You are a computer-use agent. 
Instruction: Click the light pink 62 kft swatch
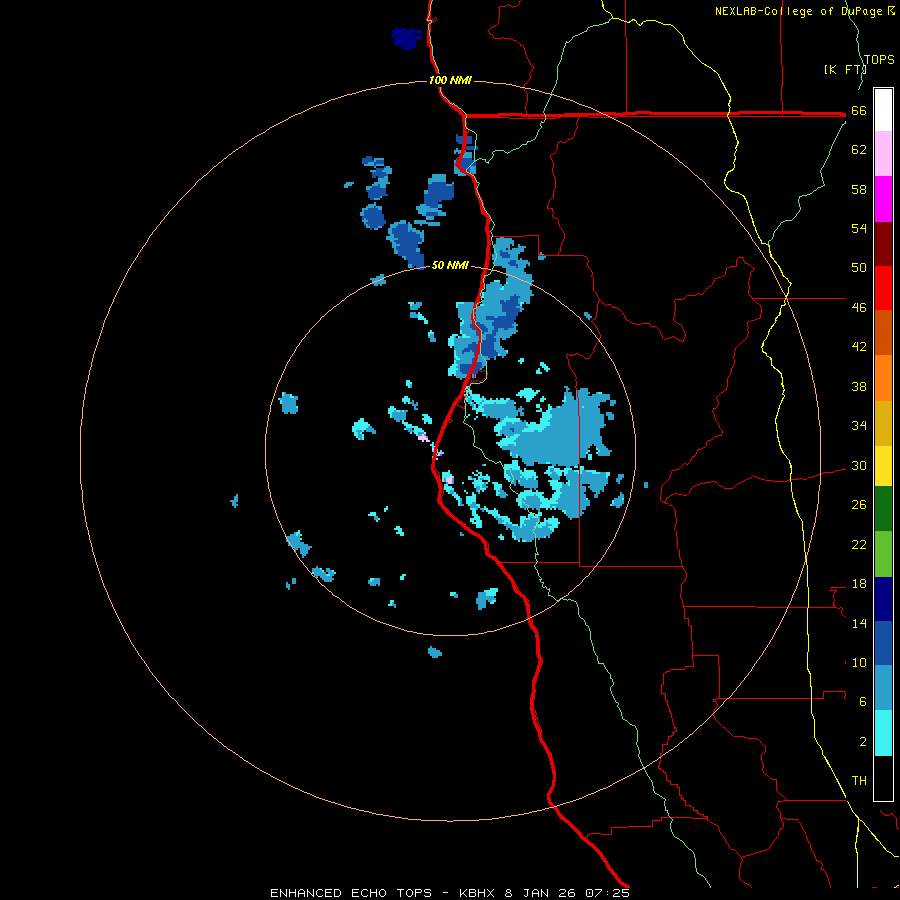pyautogui.click(x=883, y=154)
